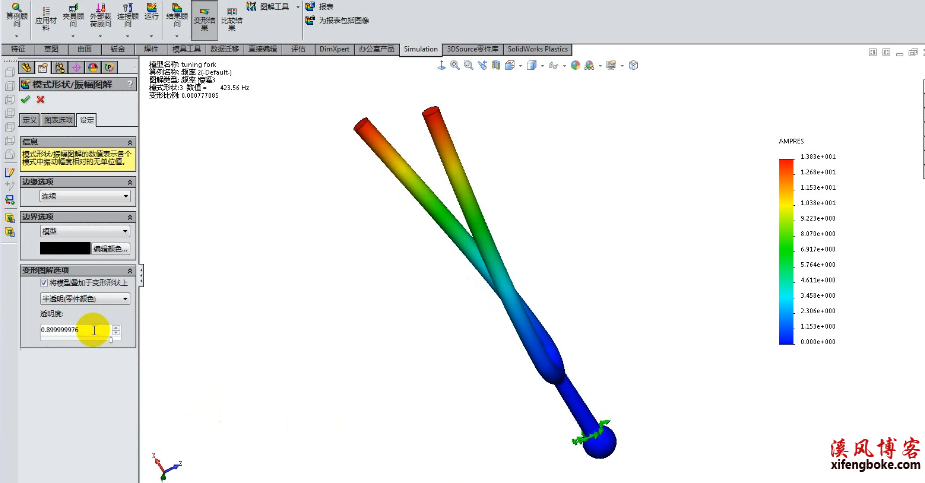Expand the Plot Tools dropdown arrow
Viewport: 925px width, 483px height.
298,6
